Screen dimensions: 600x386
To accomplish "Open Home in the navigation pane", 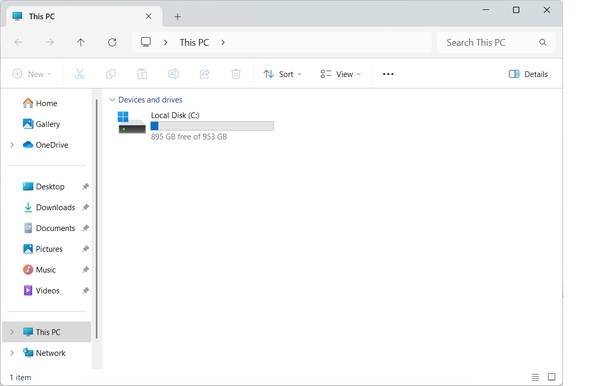I will click(x=40, y=103).
